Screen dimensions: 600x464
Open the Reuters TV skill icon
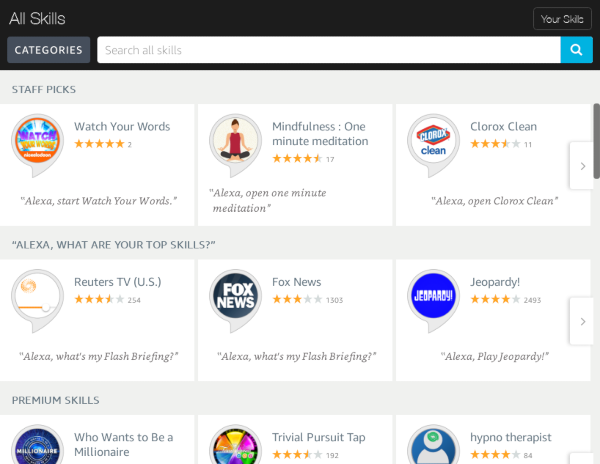point(38,301)
